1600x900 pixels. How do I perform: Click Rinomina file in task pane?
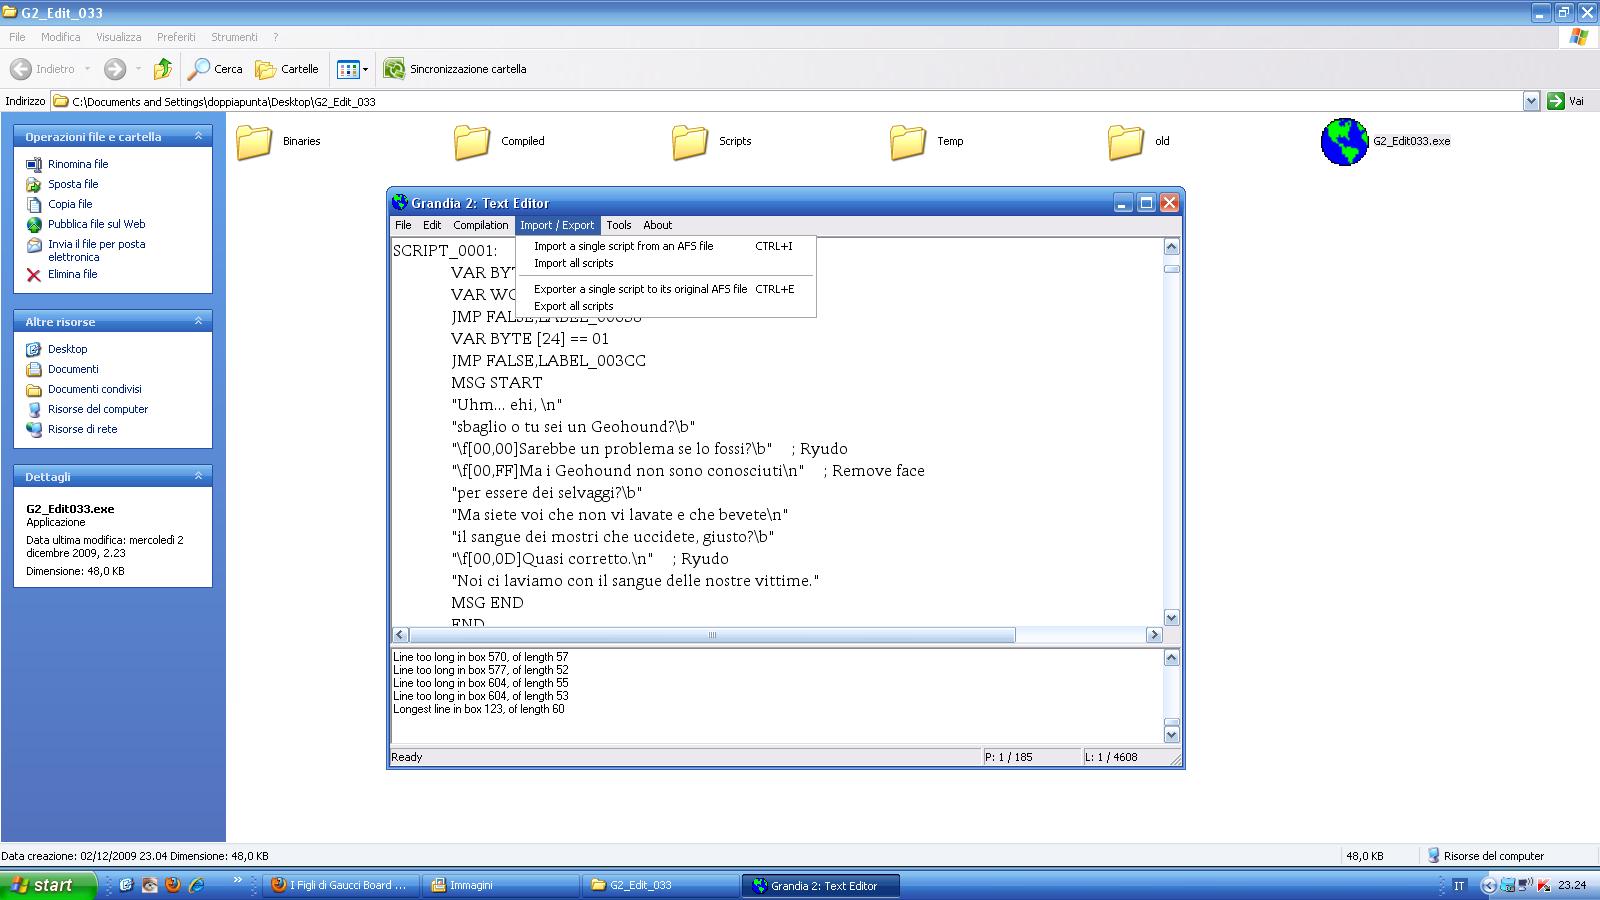77,164
